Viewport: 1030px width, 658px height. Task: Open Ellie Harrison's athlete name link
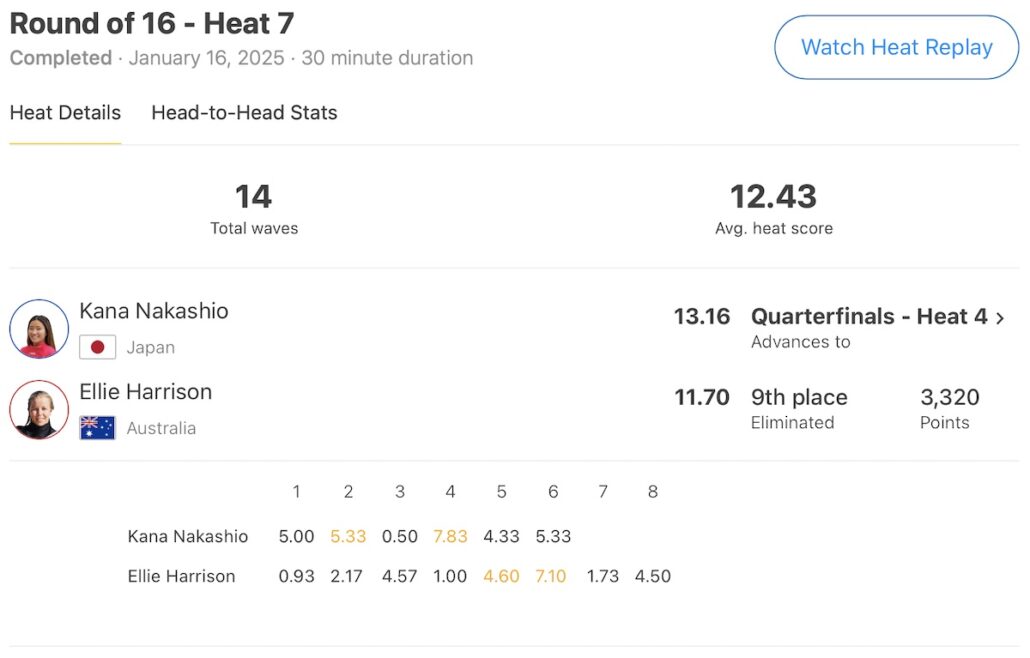146,392
